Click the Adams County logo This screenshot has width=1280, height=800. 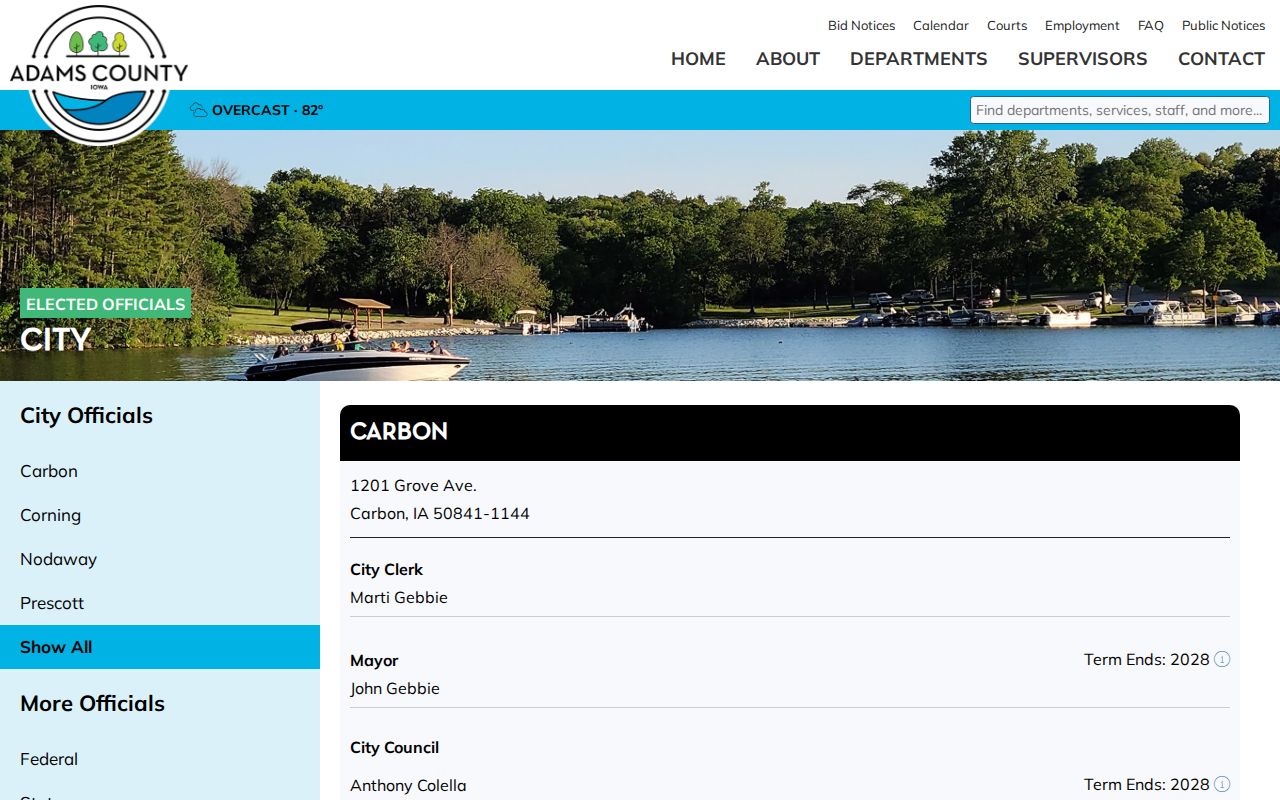click(99, 74)
